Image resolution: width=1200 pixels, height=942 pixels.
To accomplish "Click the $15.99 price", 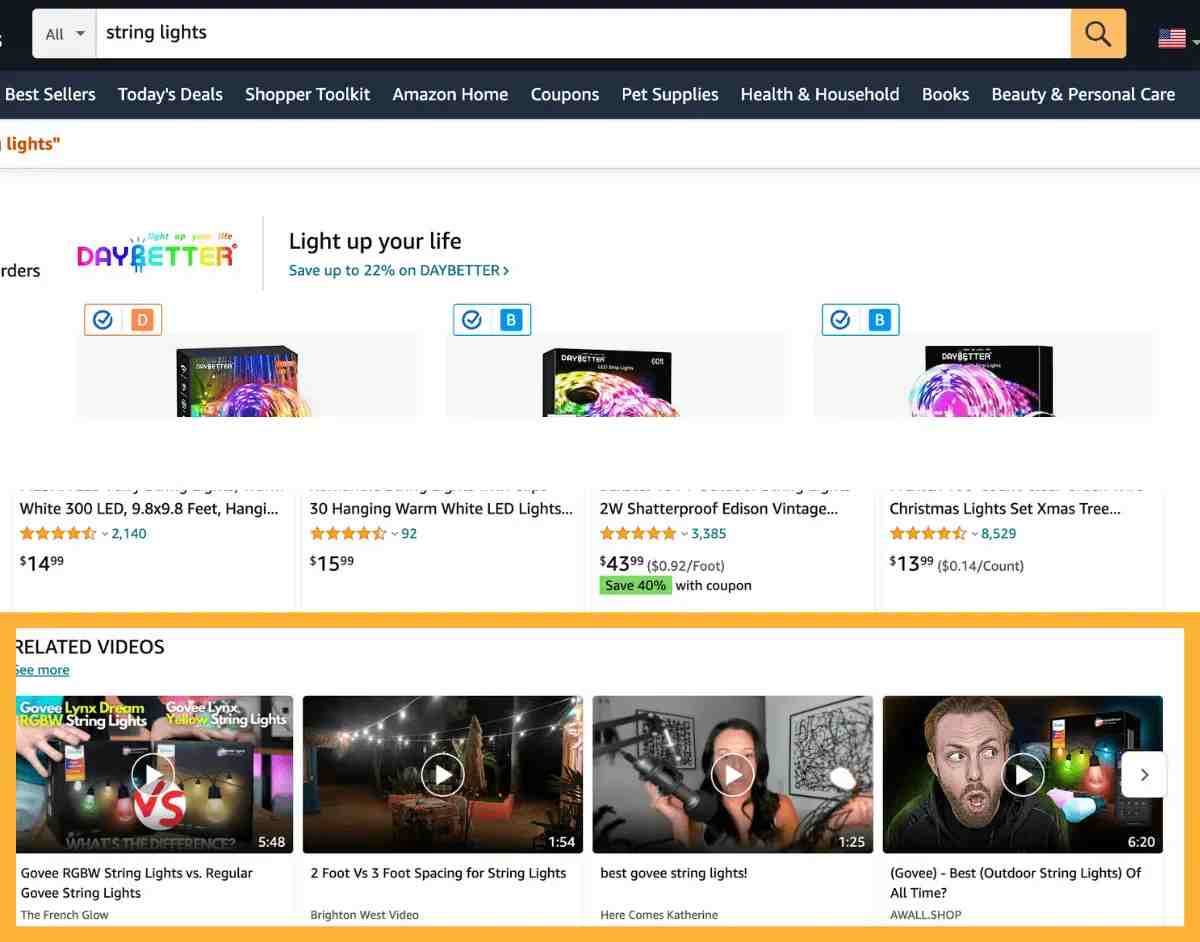I will tap(332, 563).
